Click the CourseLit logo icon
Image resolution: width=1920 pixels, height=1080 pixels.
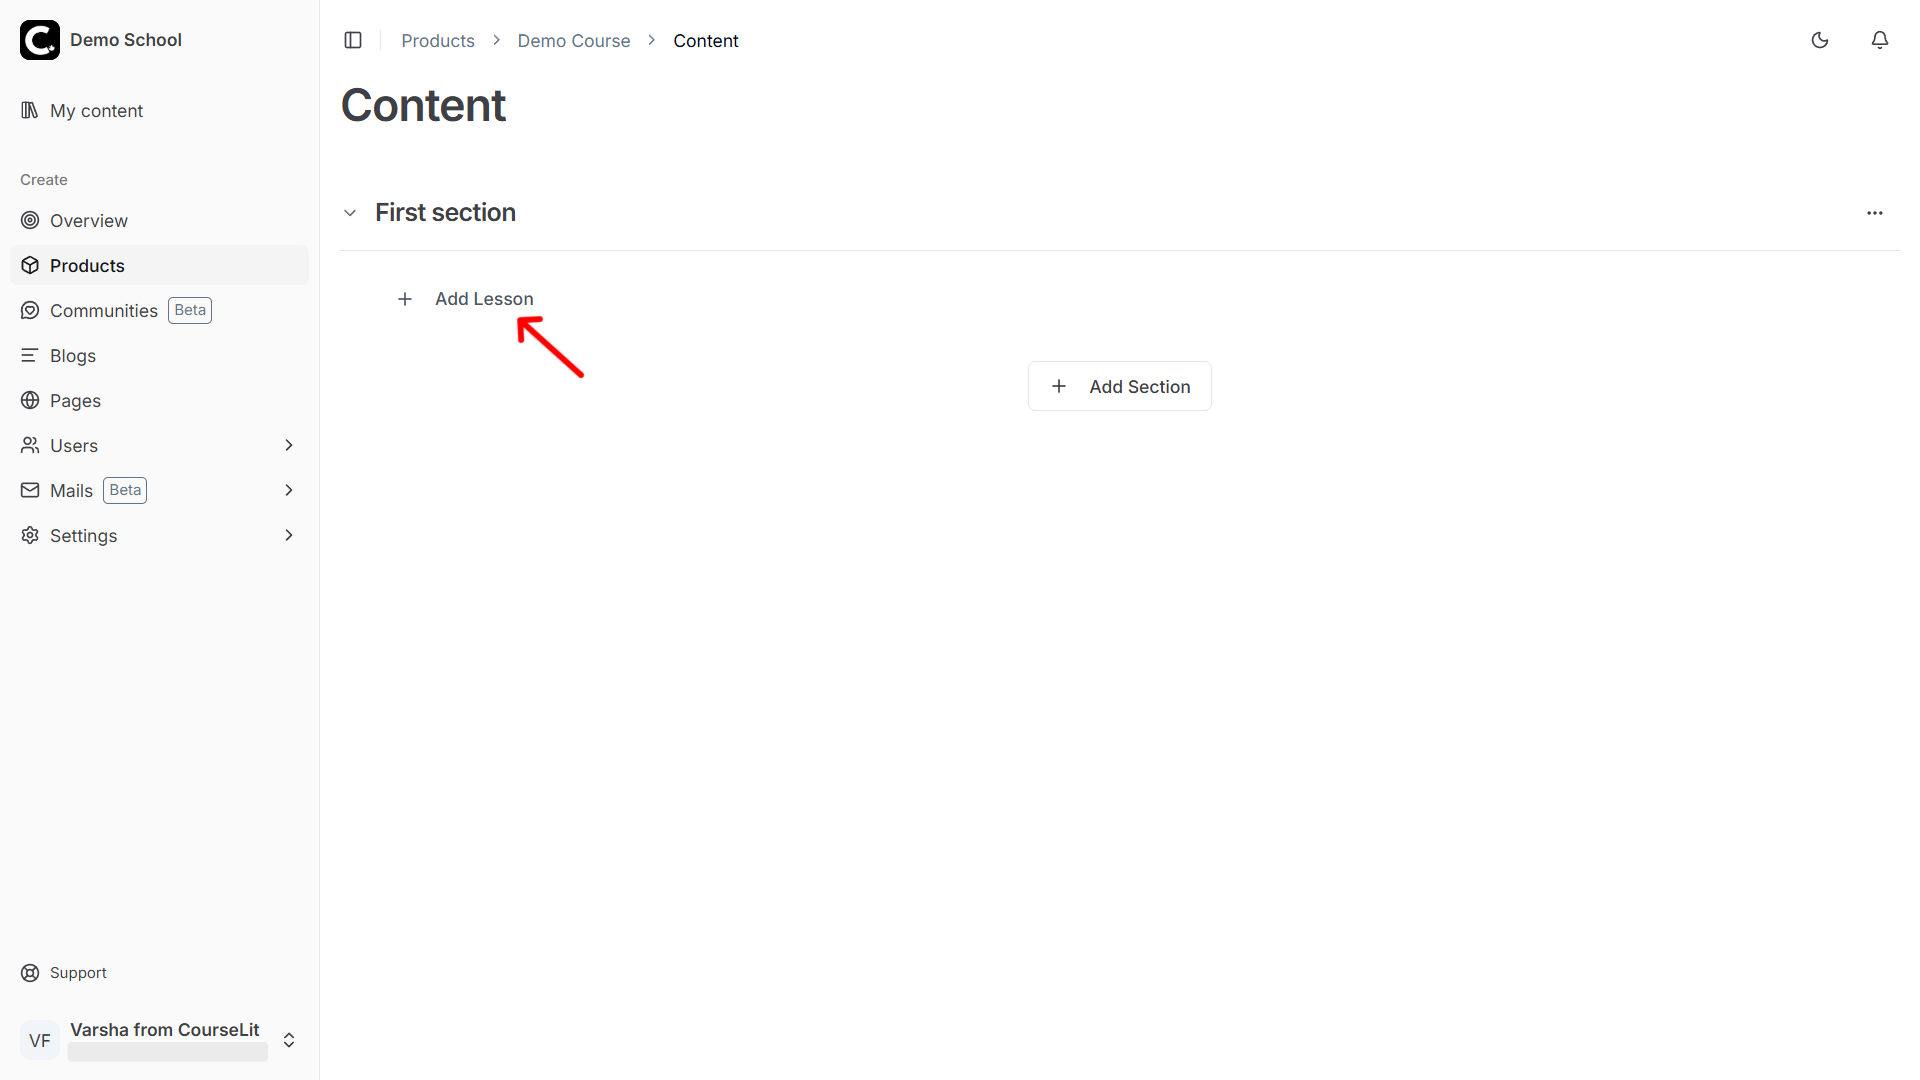point(40,40)
